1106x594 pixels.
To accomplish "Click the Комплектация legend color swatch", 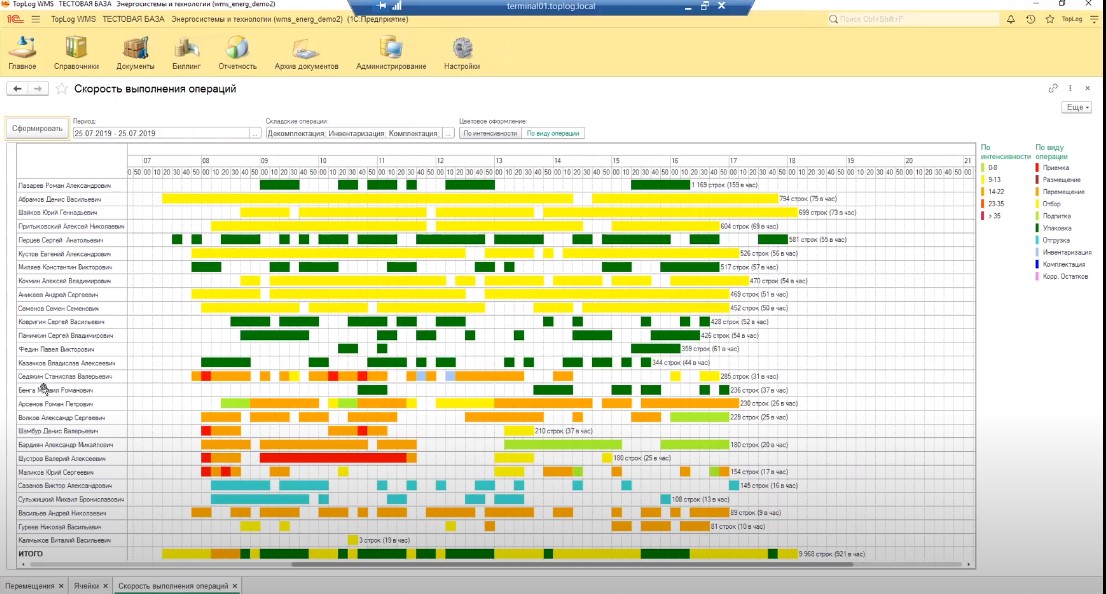I will click(1038, 264).
